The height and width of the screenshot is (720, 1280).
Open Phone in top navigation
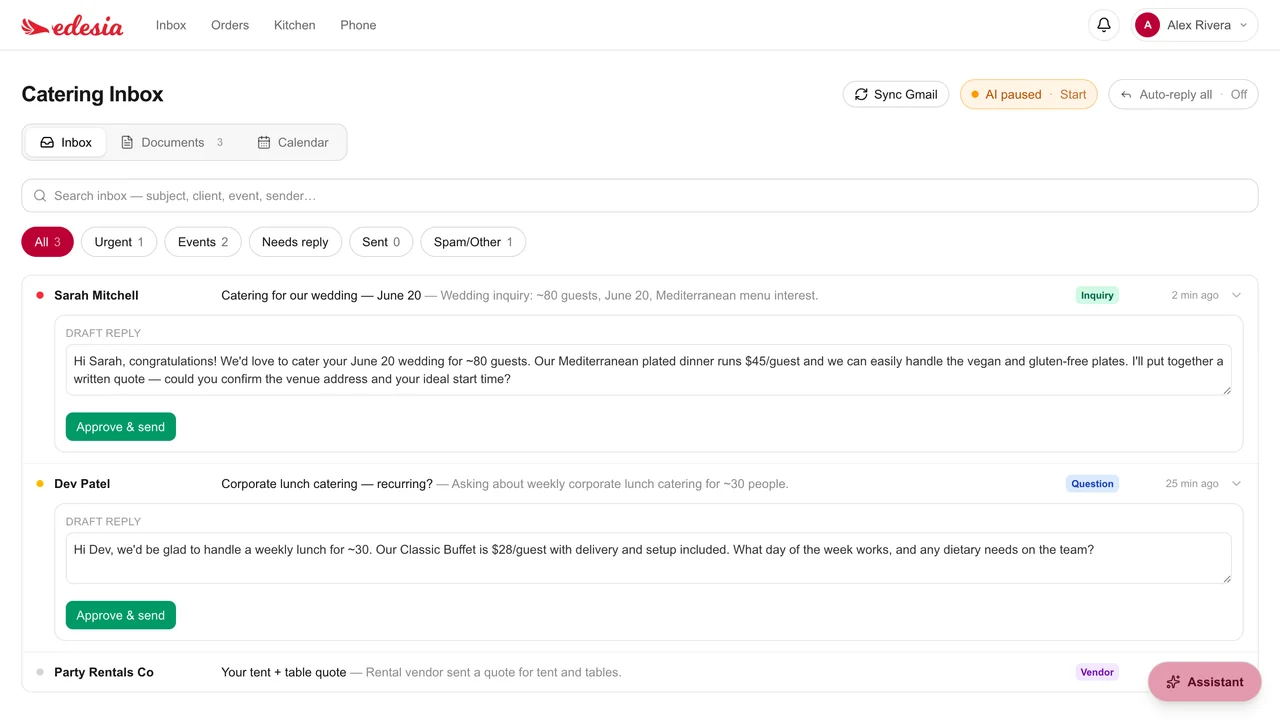[x=358, y=25]
